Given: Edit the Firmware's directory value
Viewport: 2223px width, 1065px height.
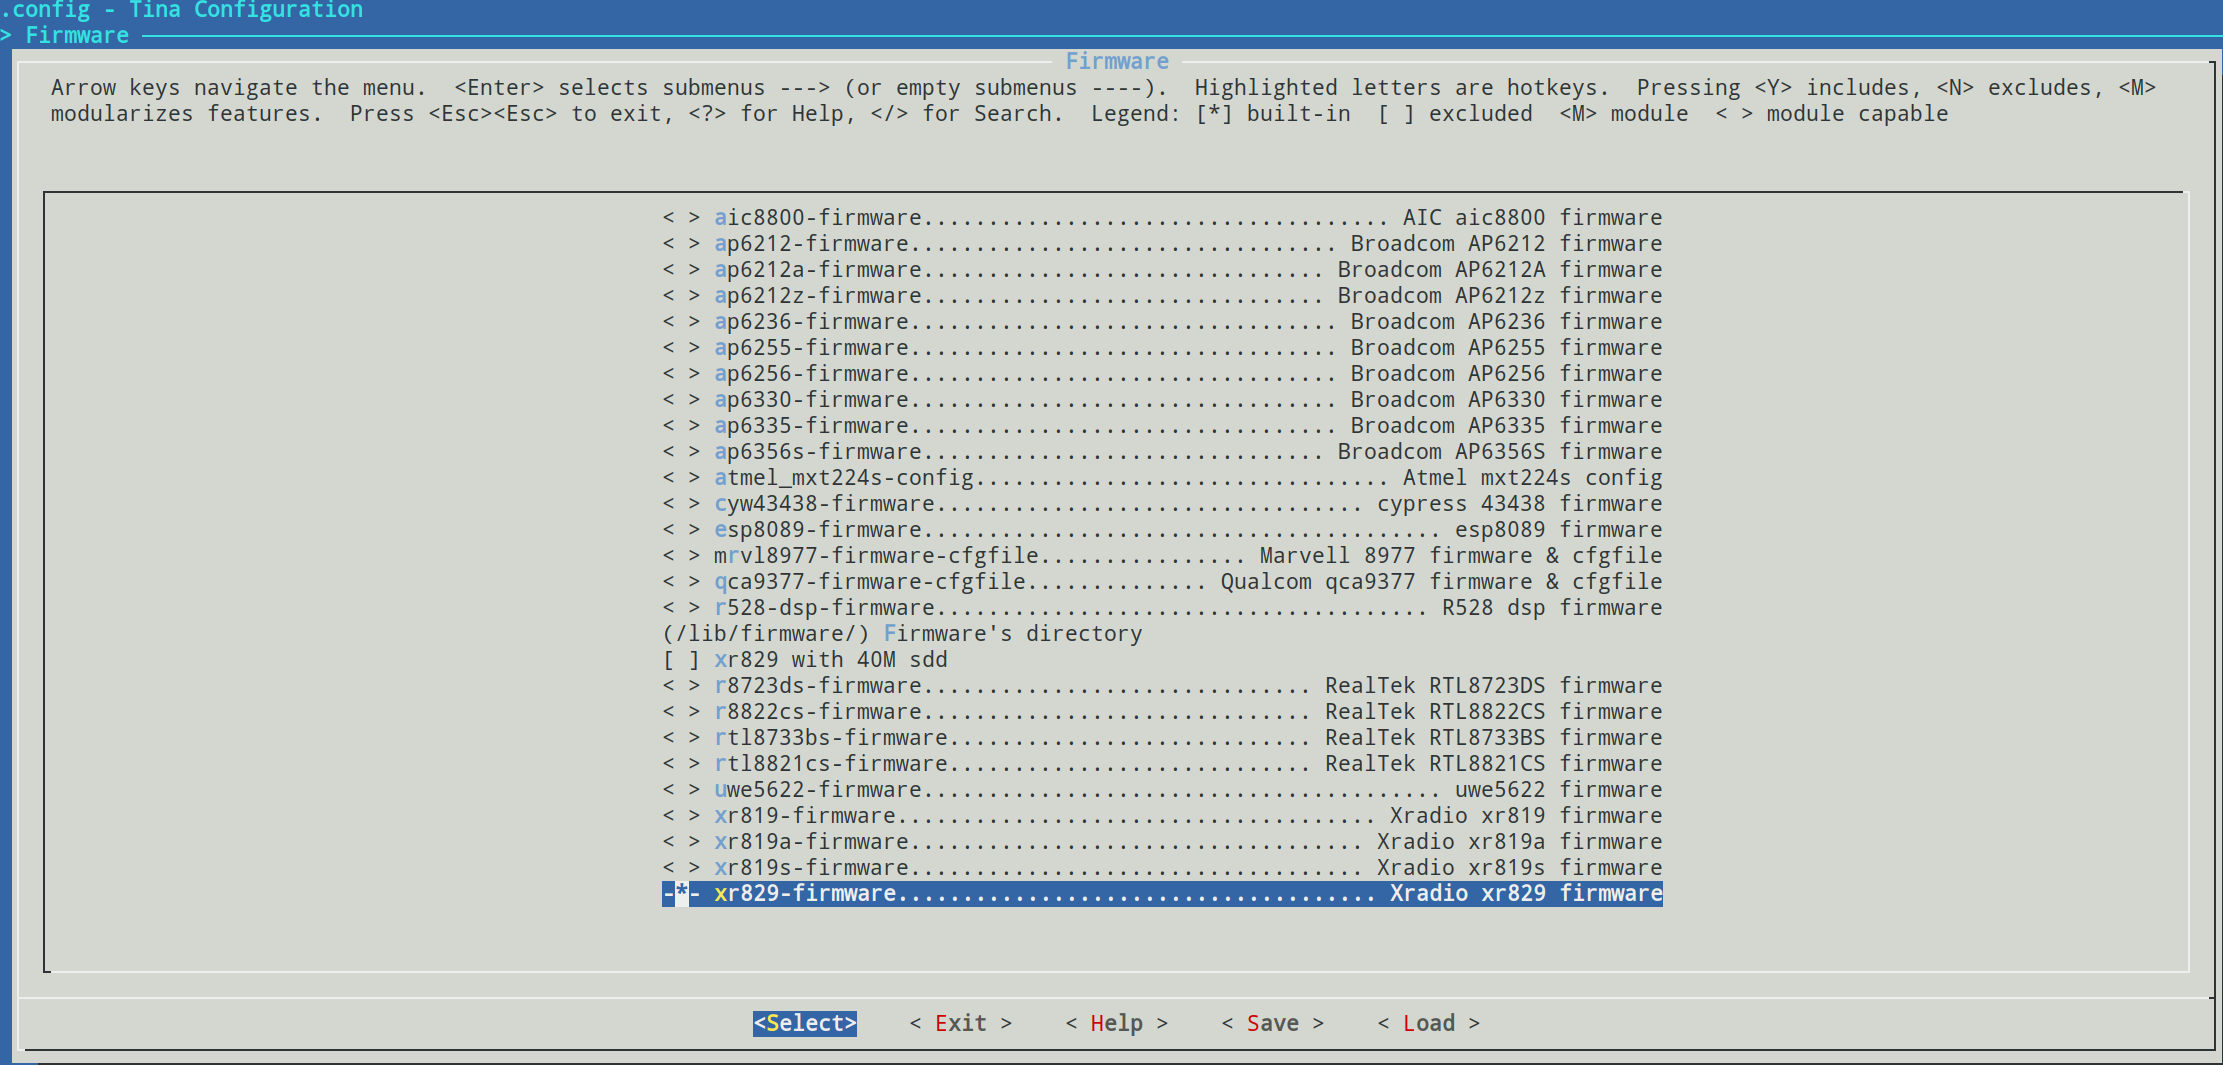Looking at the screenshot, I should click(902, 634).
